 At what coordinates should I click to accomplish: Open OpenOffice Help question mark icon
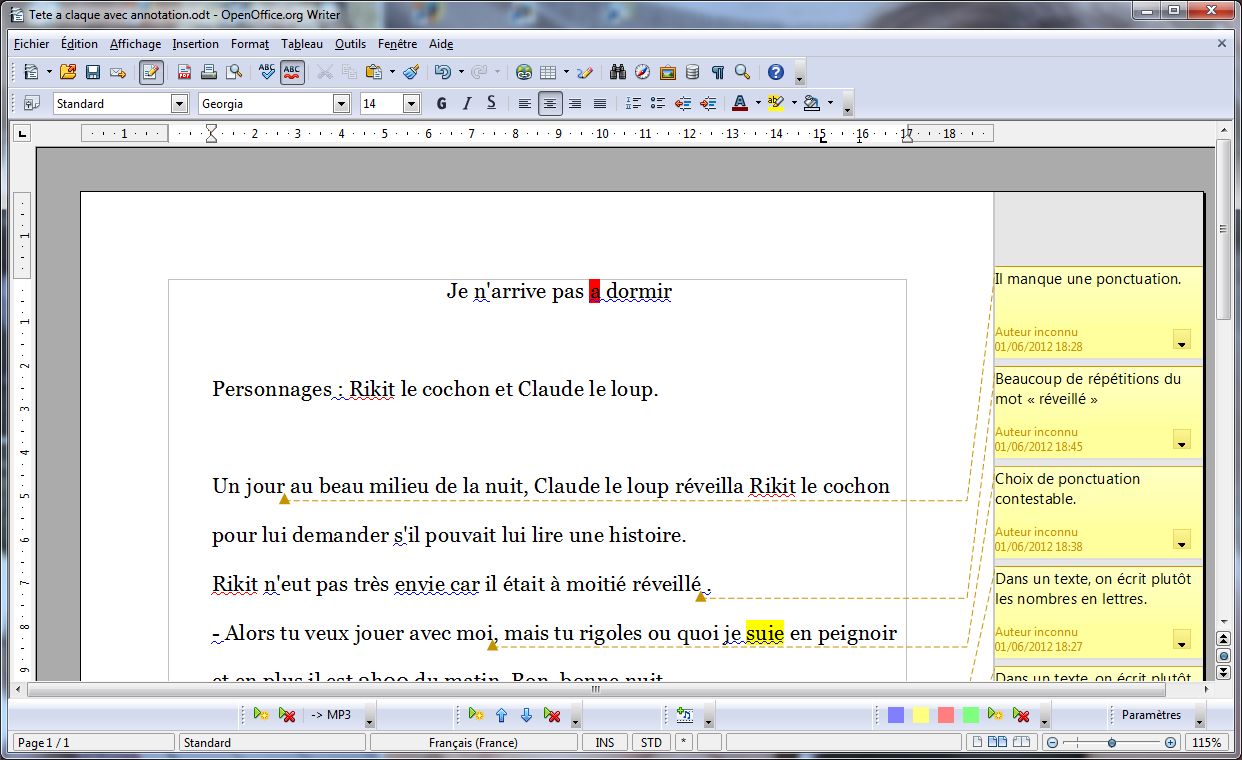[775, 72]
